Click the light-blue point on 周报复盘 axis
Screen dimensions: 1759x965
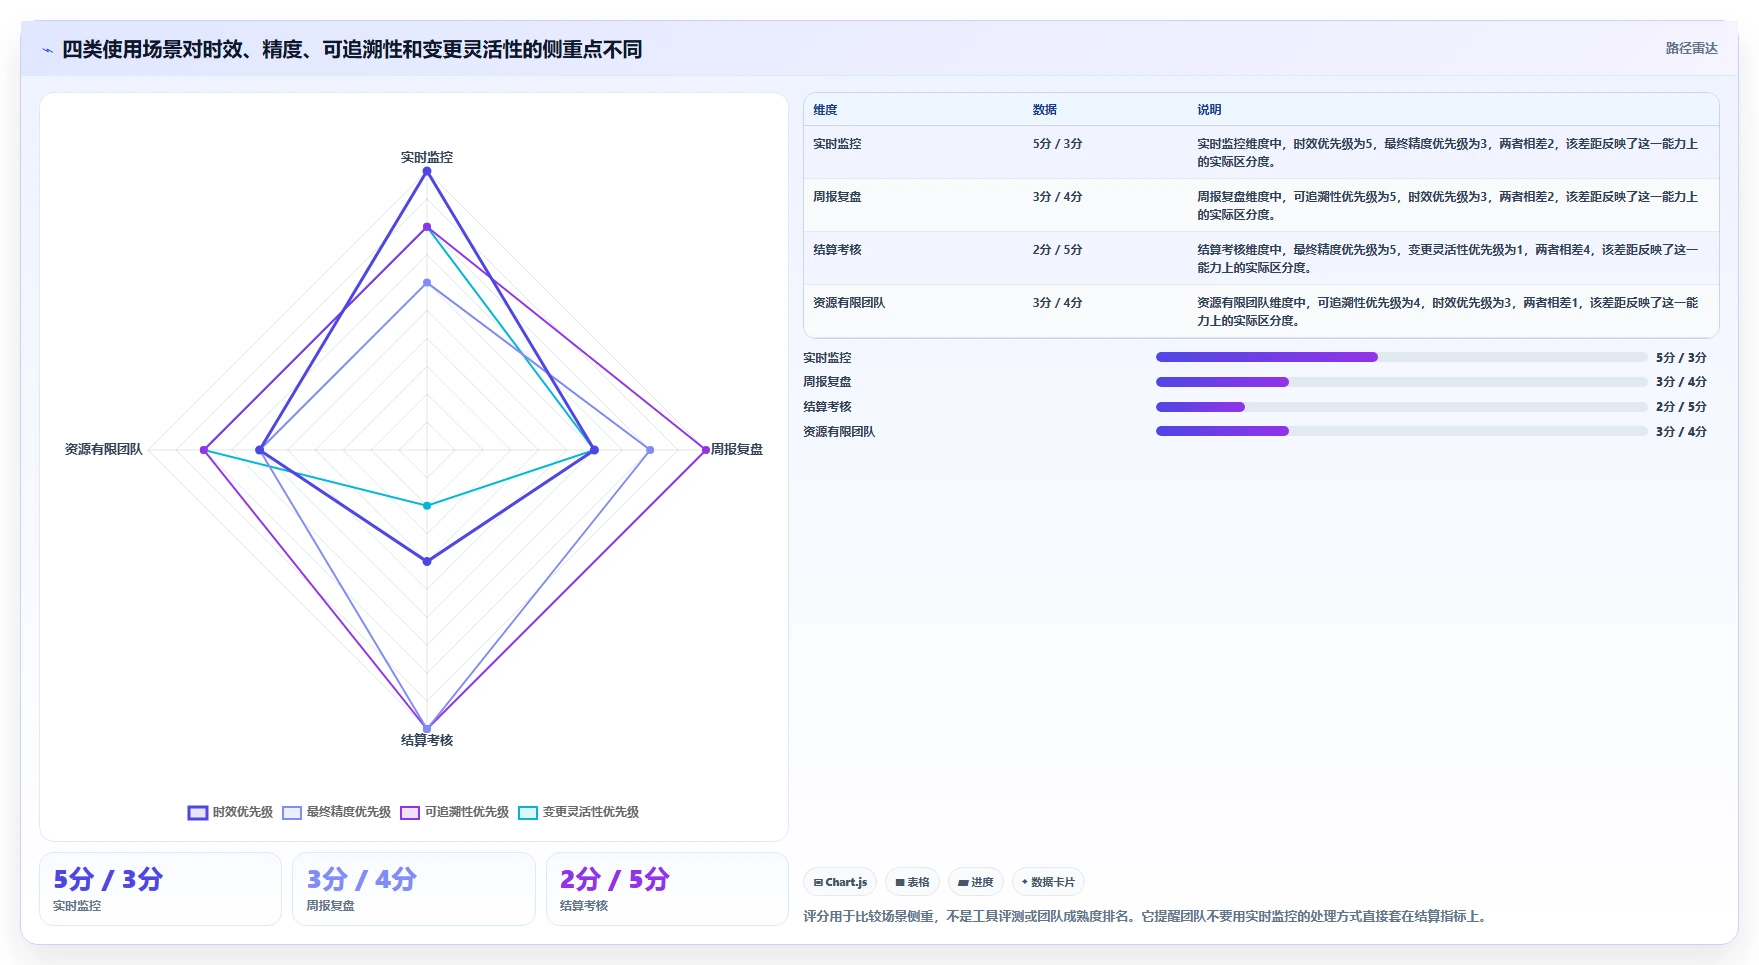coord(650,450)
